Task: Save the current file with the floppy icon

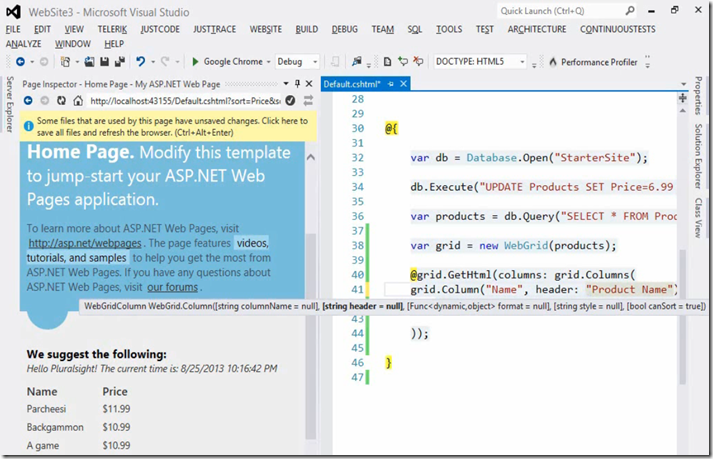Action: click(x=105, y=61)
